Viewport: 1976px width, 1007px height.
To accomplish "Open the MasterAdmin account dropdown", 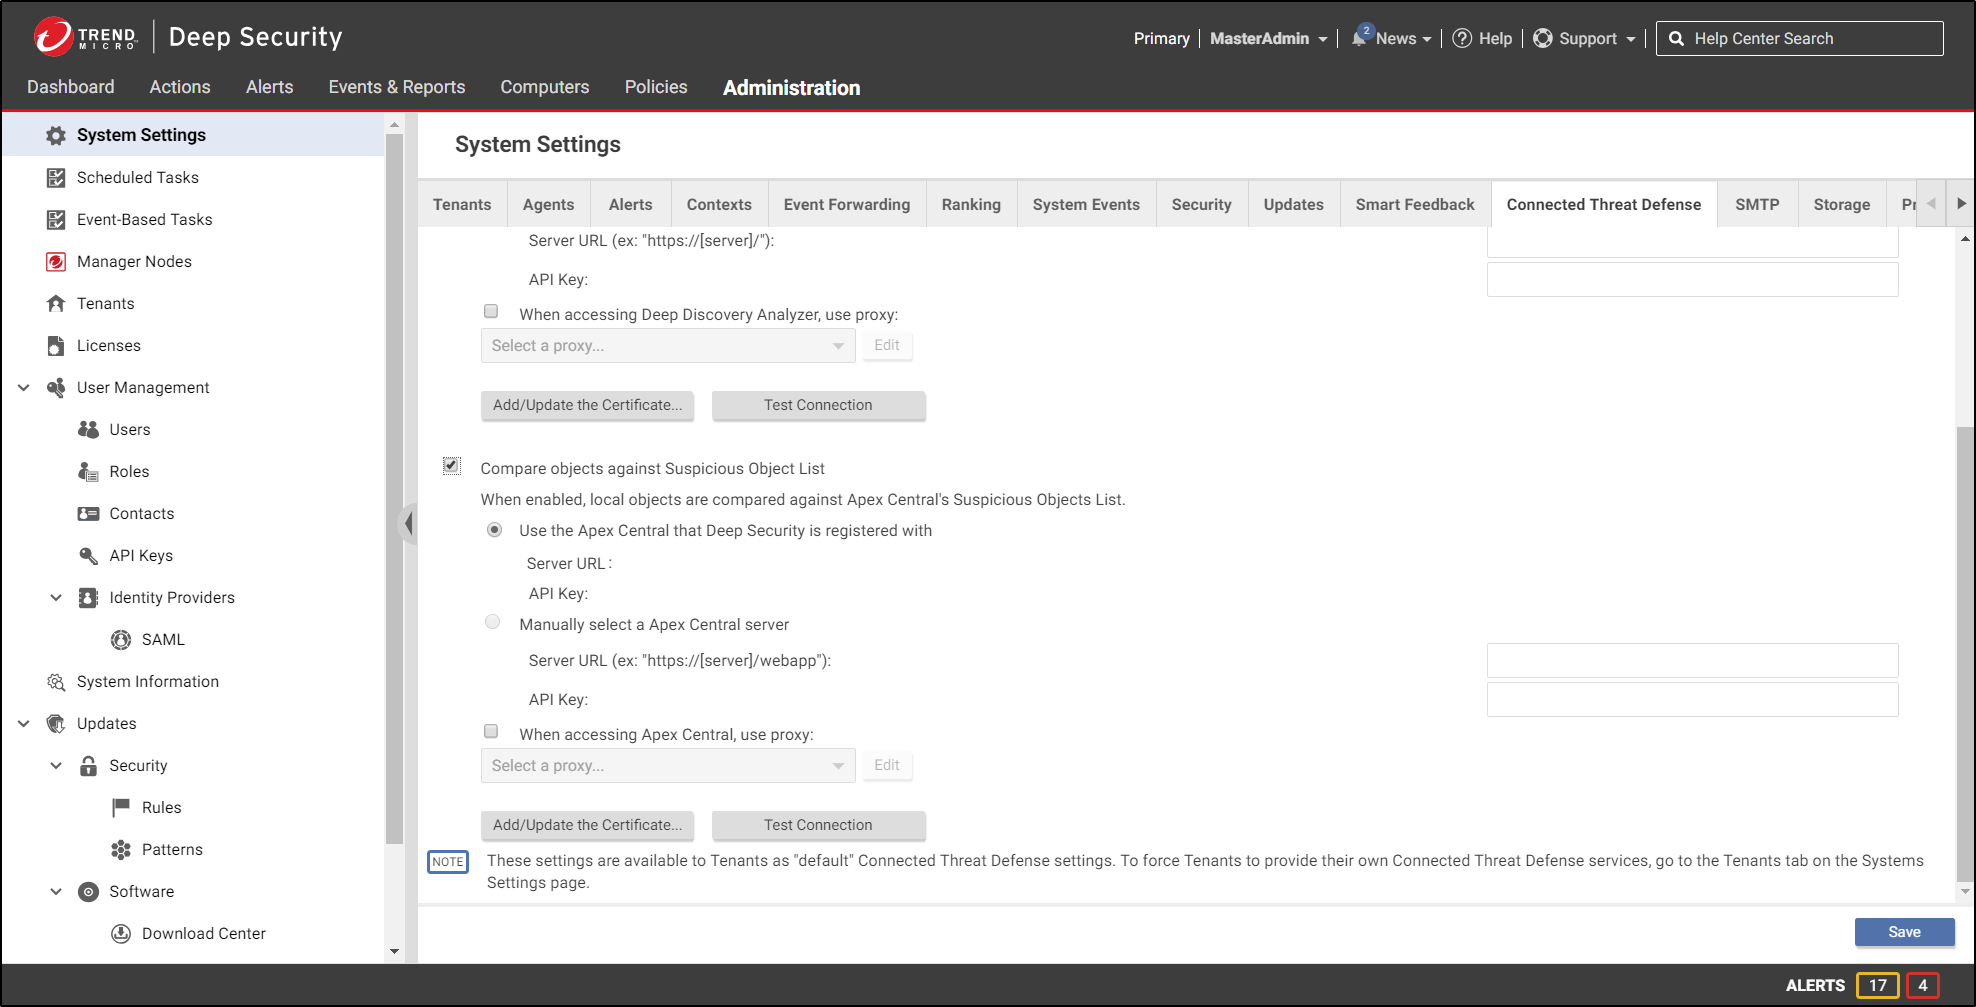I will click(1268, 39).
